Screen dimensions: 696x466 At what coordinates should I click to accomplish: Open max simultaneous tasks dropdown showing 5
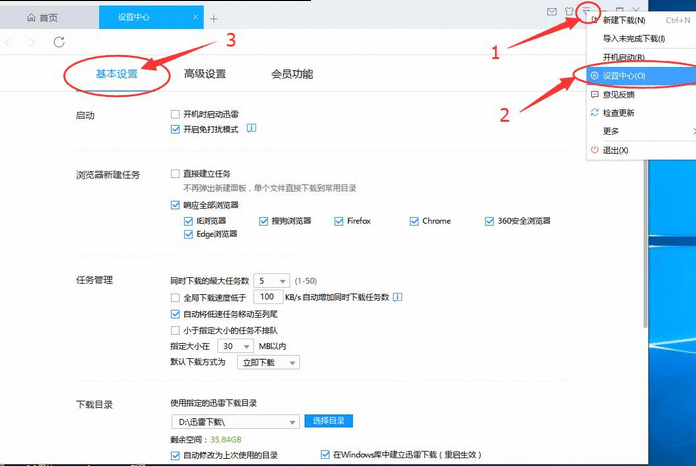pos(271,281)
